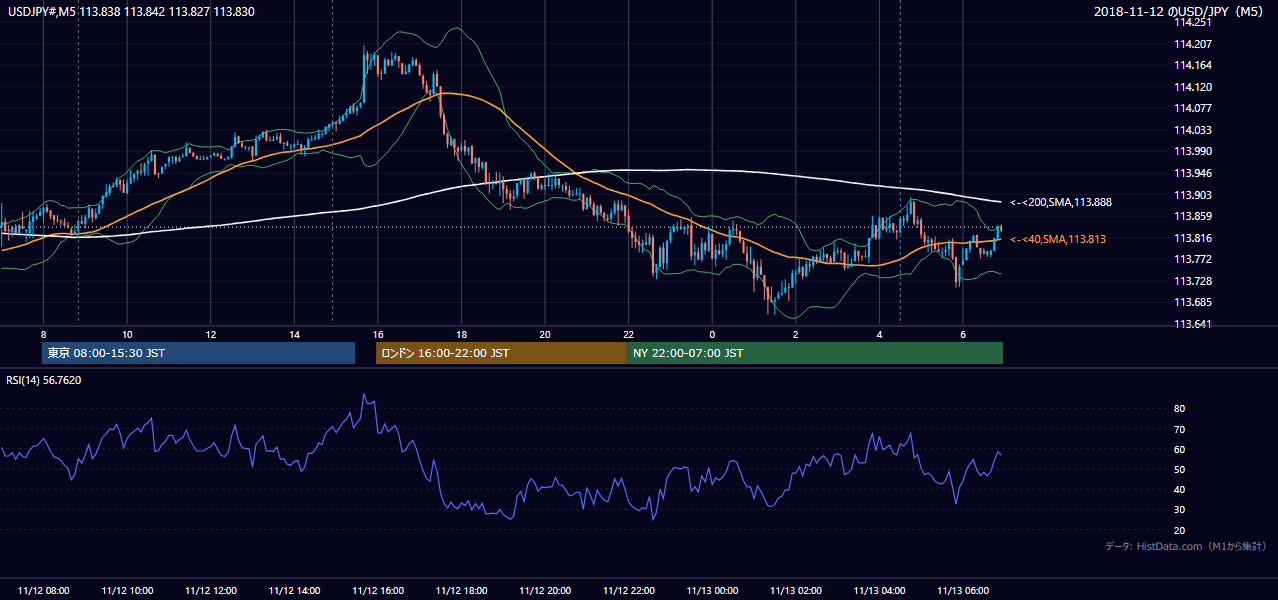Click the 113.946 price axis label
This screenshot has width=1278, height=600.
click(x=1192, y=173)
